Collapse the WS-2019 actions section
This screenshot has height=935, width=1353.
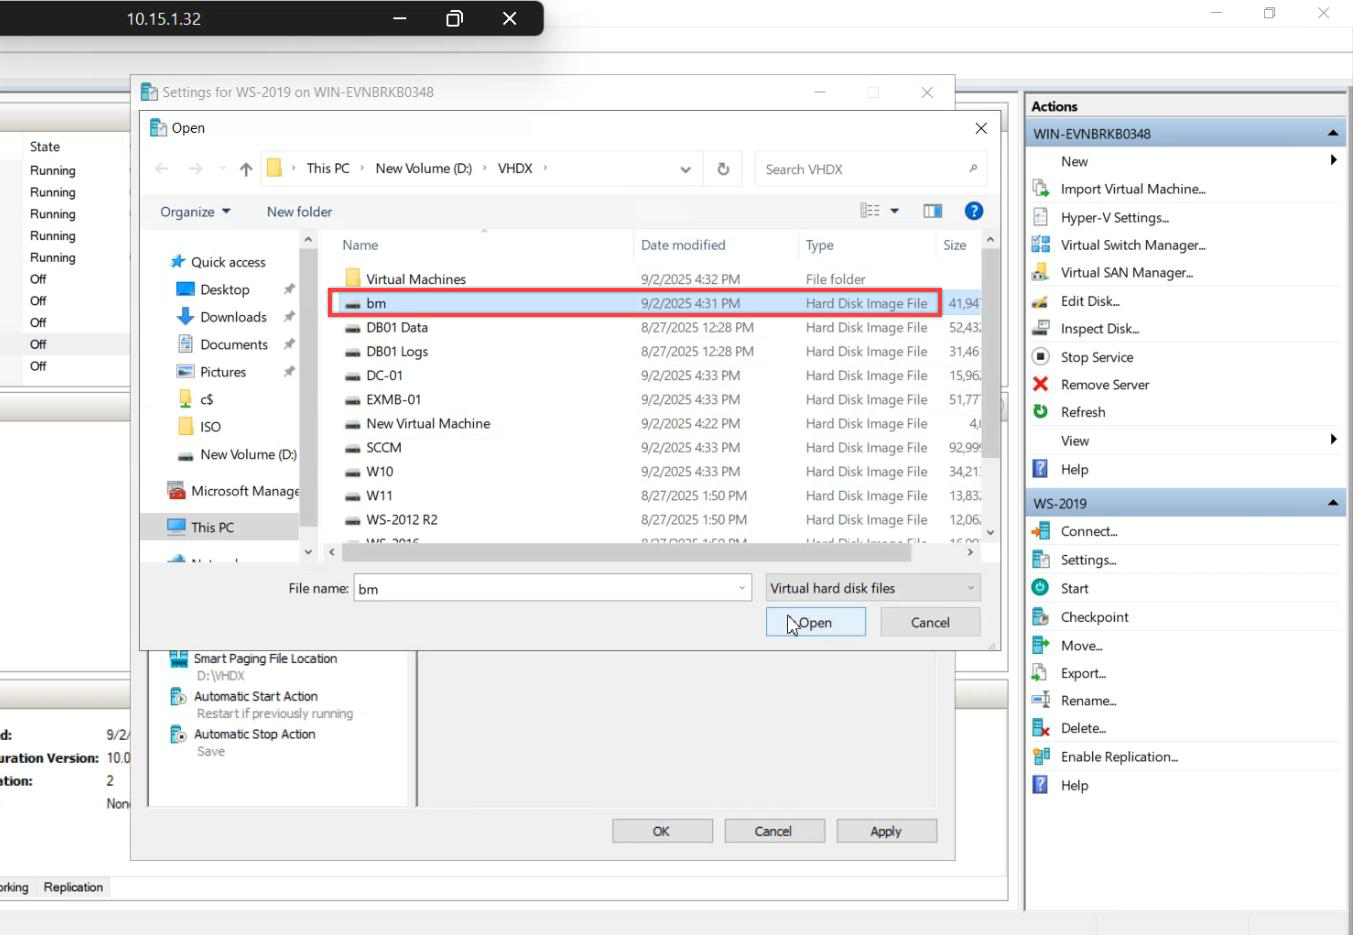coord(1333,503)
